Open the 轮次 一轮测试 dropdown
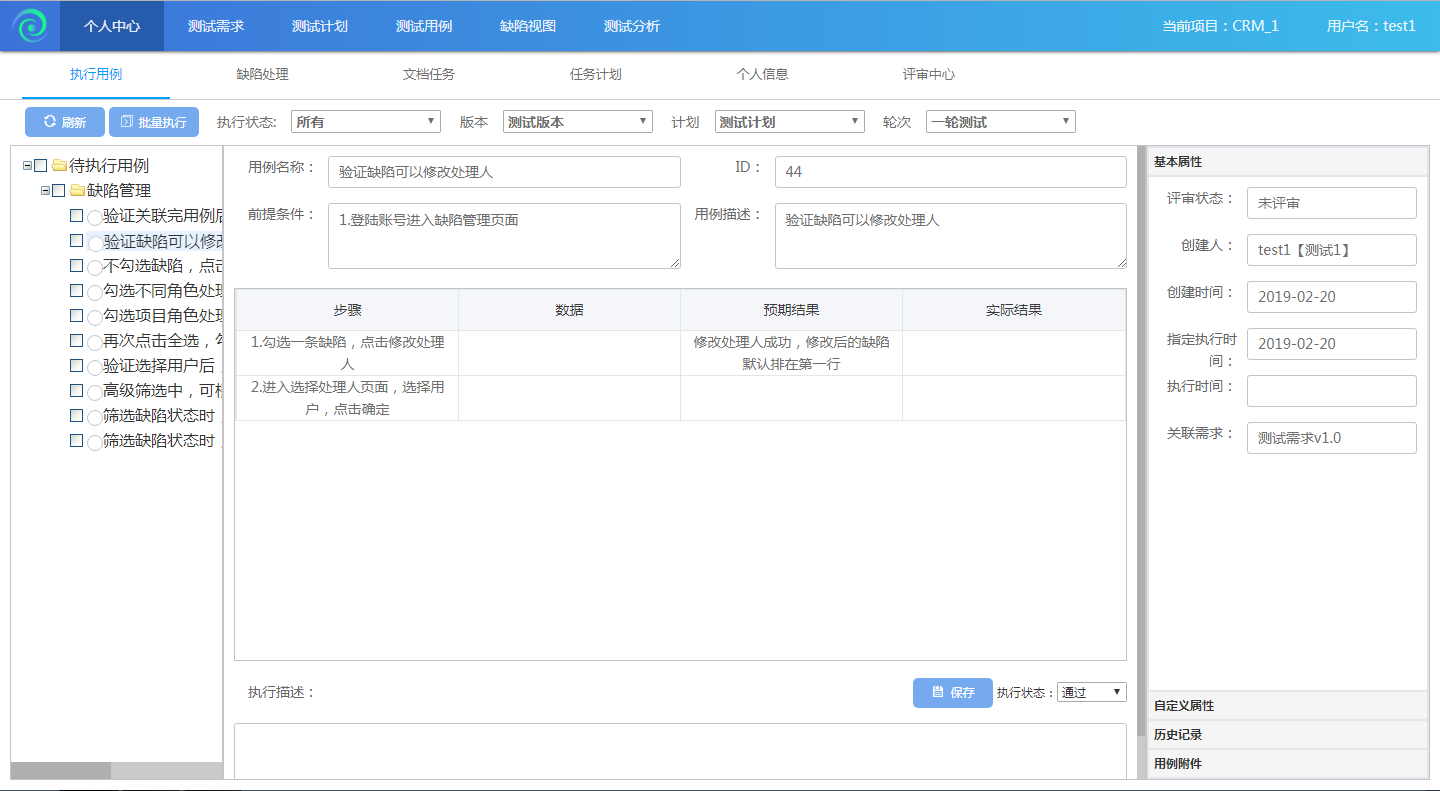1440x791 pixels. click(x=1000, y=122)
